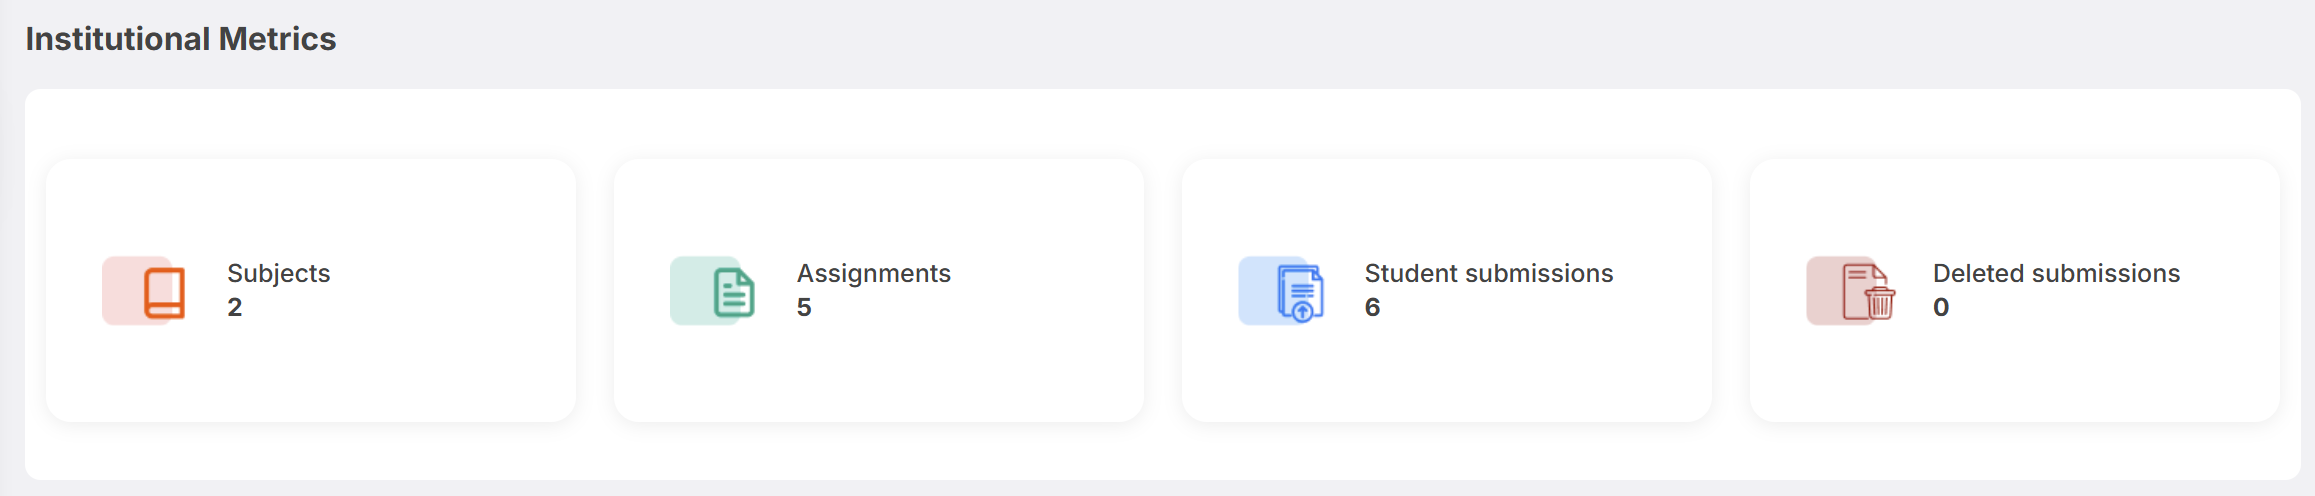This screenshot has width=2315, height=496.
Task: Click the blue Student submissions upload icon
Action: pyautogui.click(x=1301, y=293)
